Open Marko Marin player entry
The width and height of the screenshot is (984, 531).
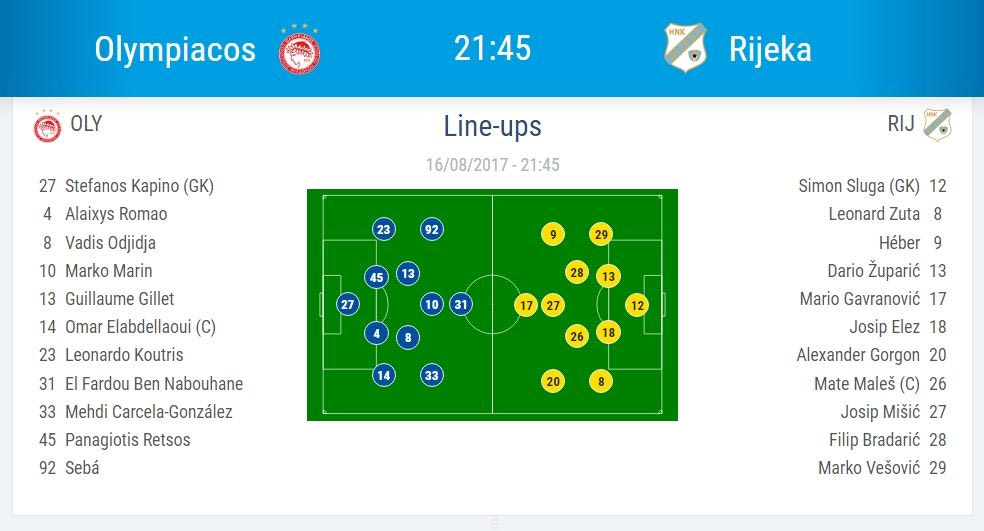108,270
